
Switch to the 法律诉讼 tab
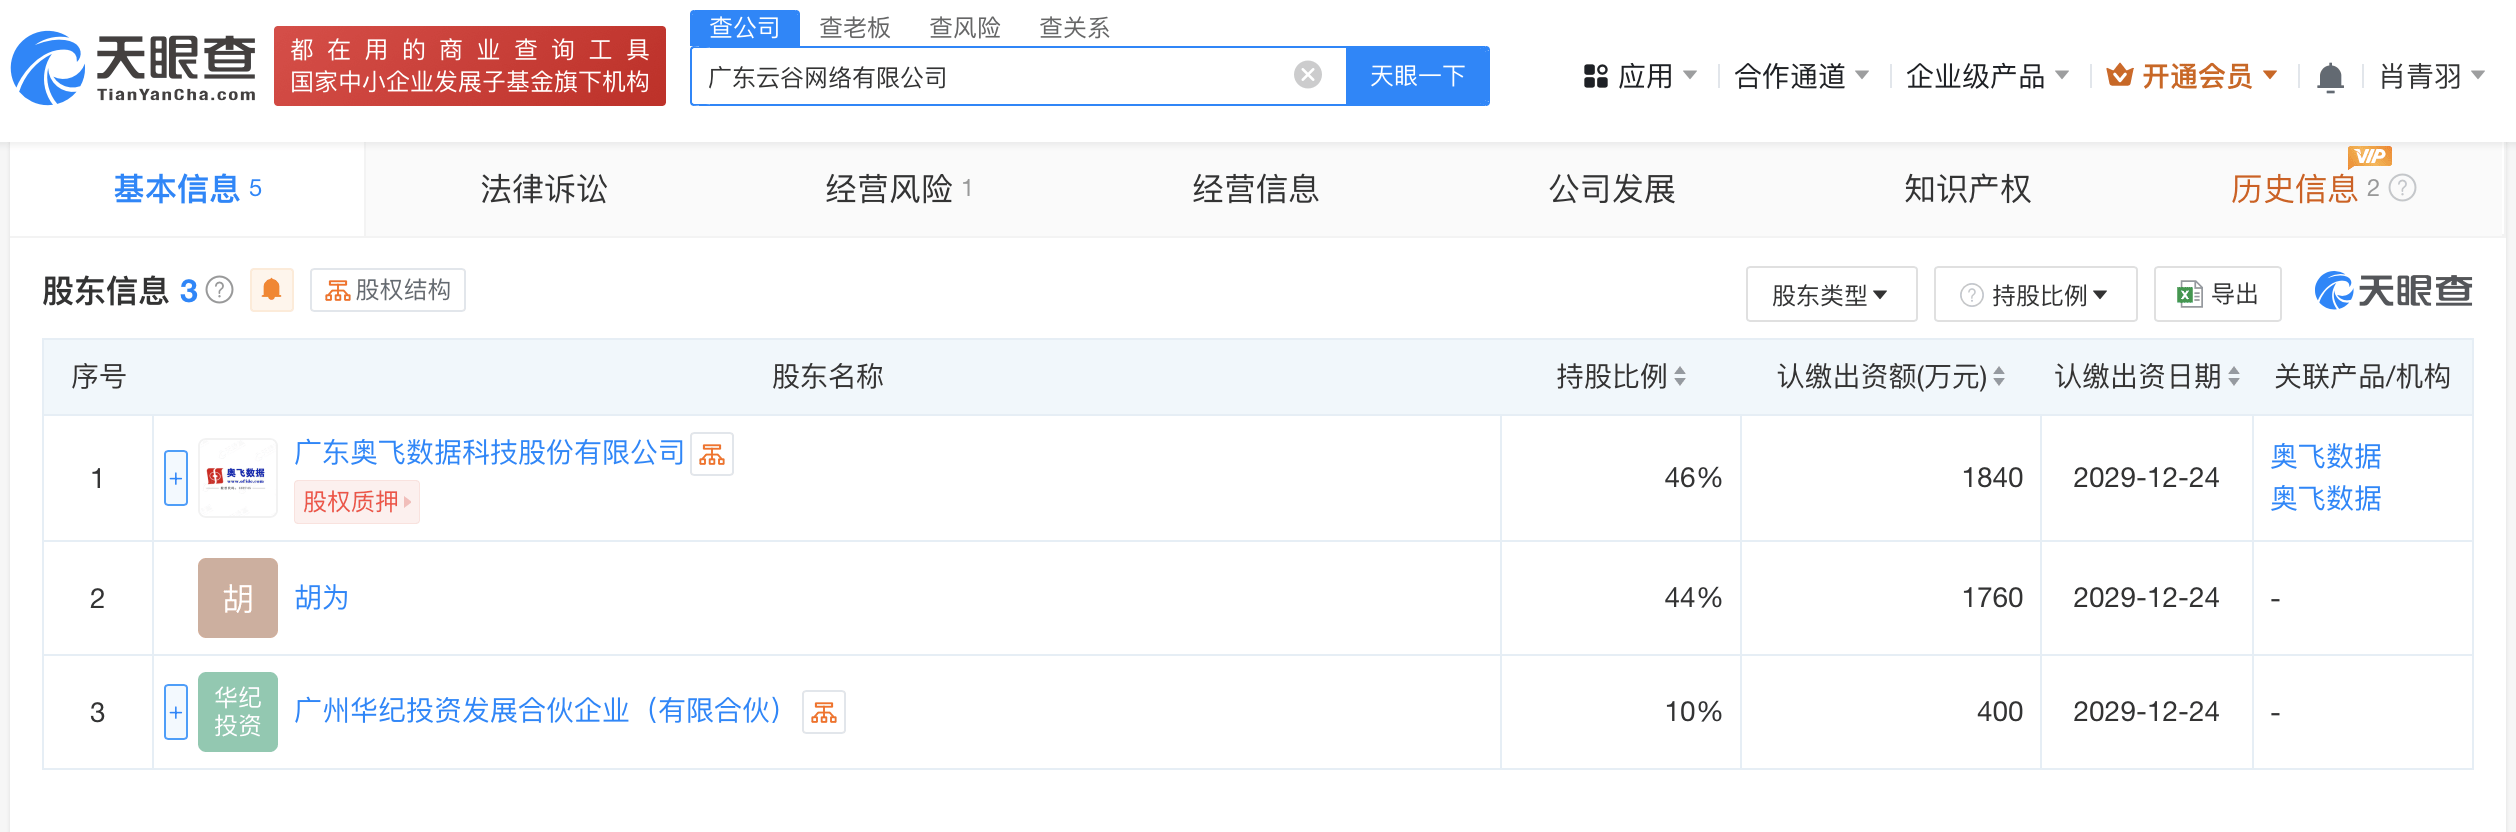[543, 189]
